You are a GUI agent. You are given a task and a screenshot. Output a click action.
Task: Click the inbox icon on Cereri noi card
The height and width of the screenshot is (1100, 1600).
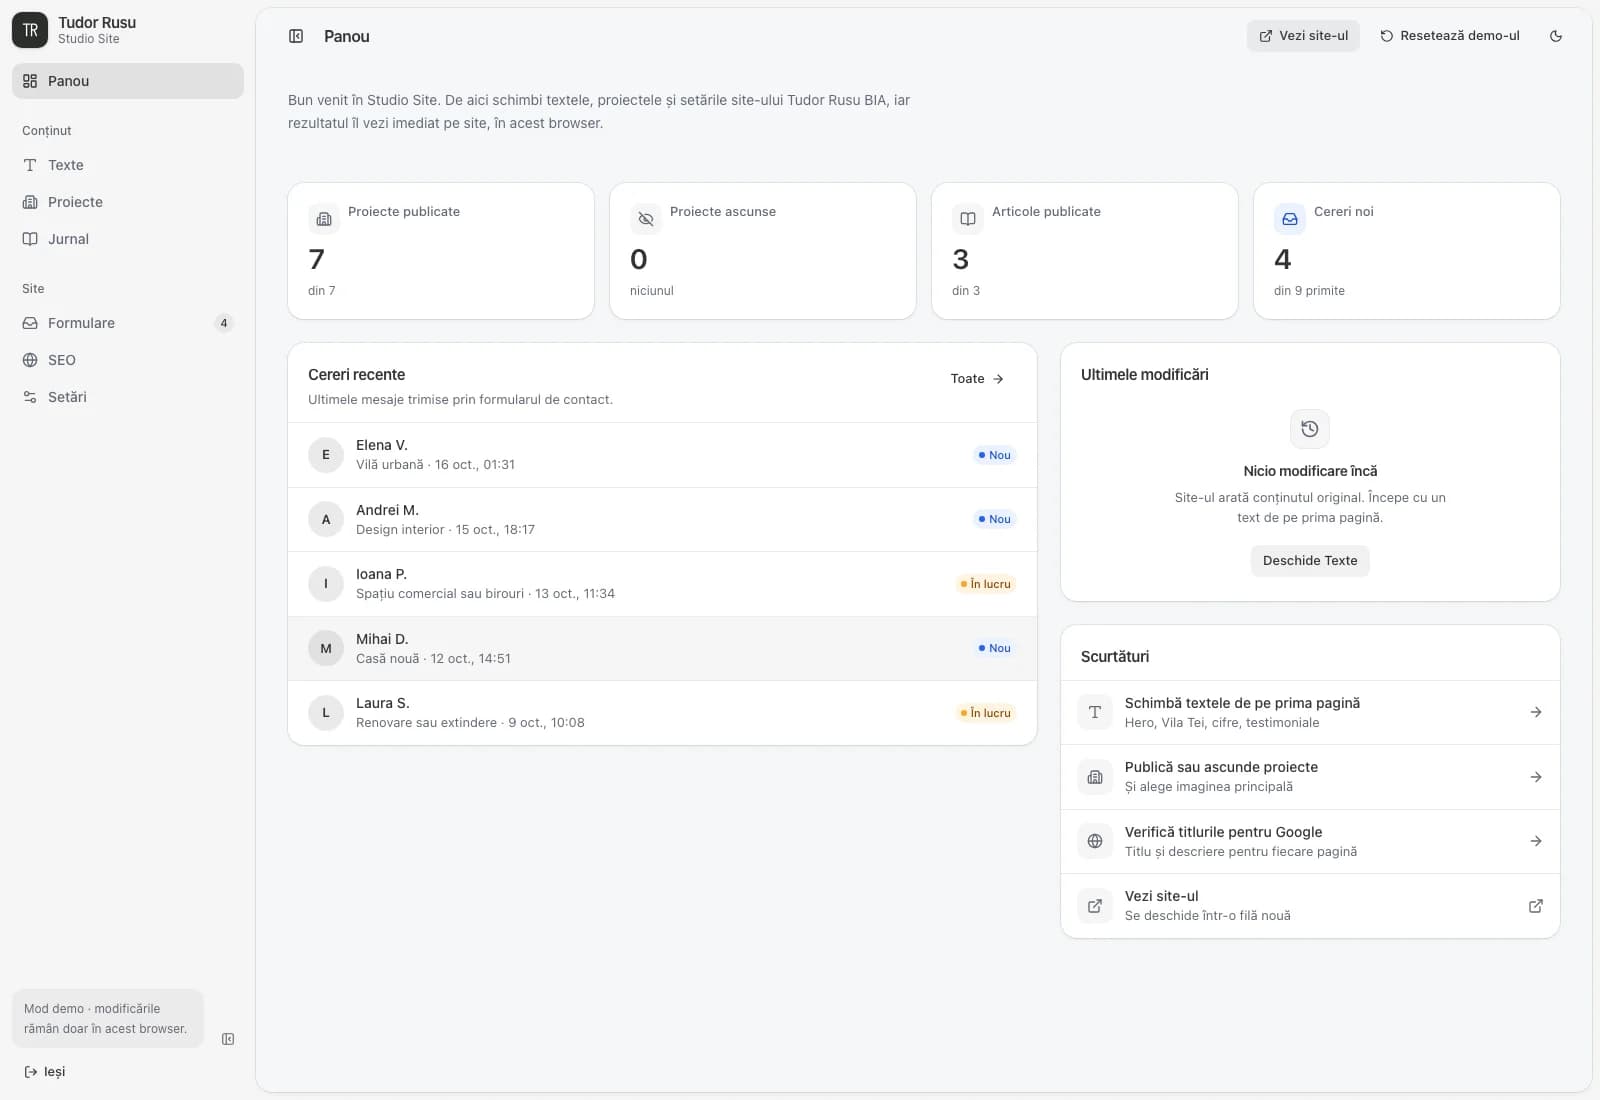coord(1290,219)
